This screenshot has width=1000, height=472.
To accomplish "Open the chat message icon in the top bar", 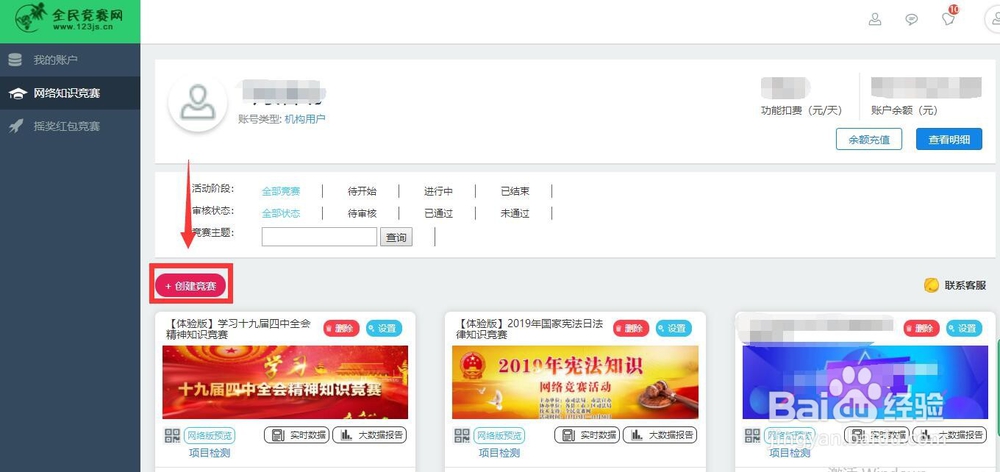I will click(x=912, y=19).
